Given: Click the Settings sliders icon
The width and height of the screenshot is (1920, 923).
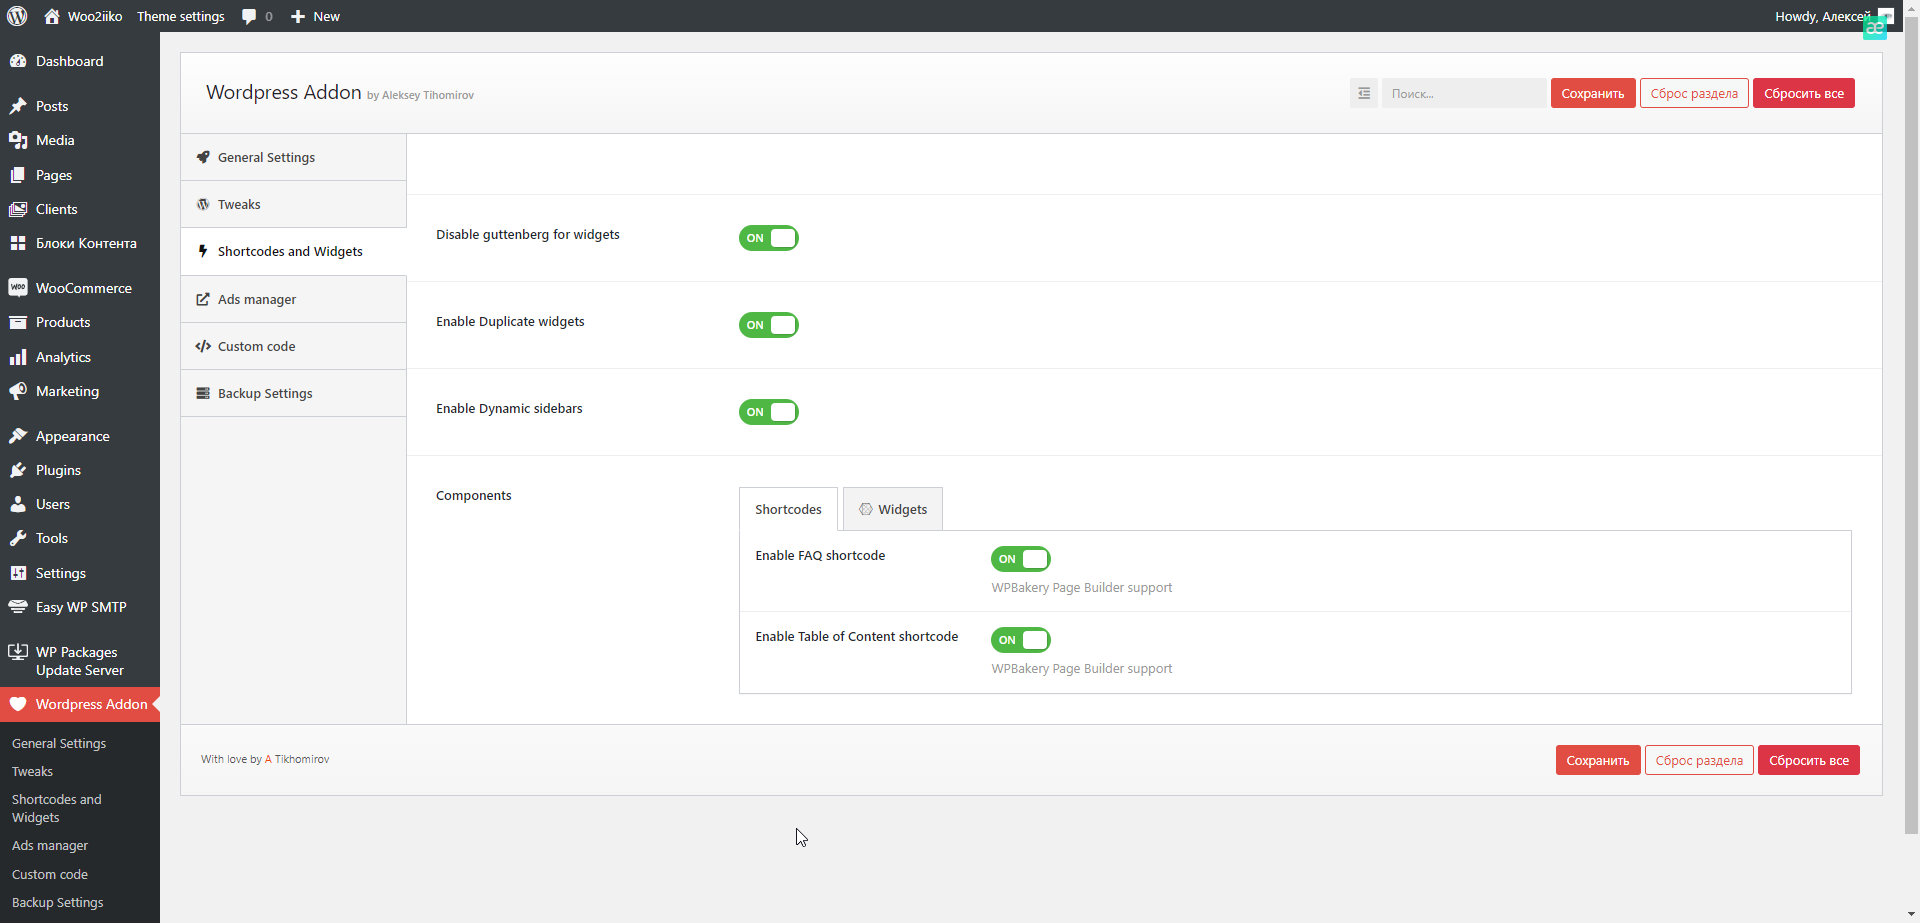Looking at the screenshot, I should 18,573.
